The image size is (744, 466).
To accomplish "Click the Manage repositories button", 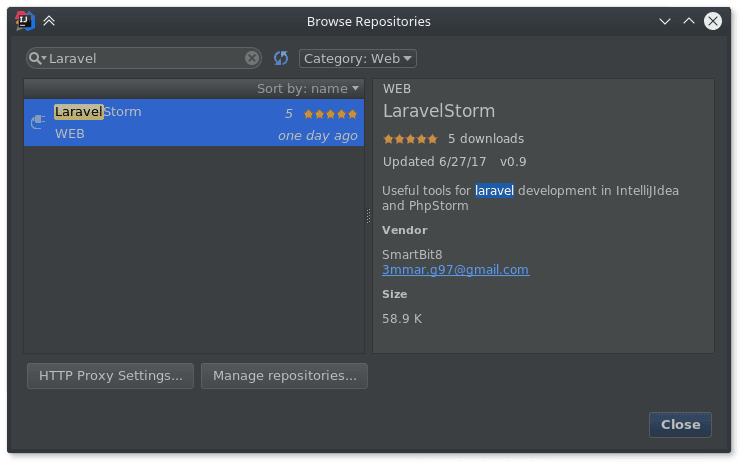I will [x=284, y=376].
